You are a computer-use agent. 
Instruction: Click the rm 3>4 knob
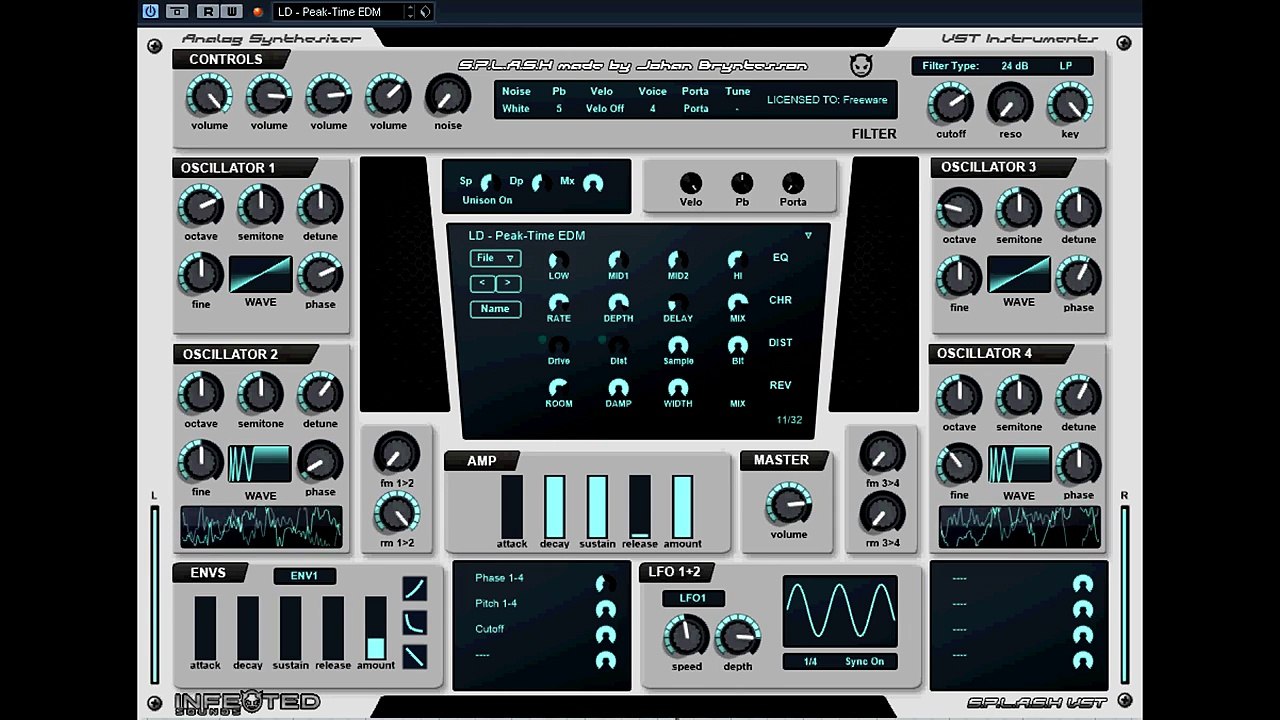[882, 514]
